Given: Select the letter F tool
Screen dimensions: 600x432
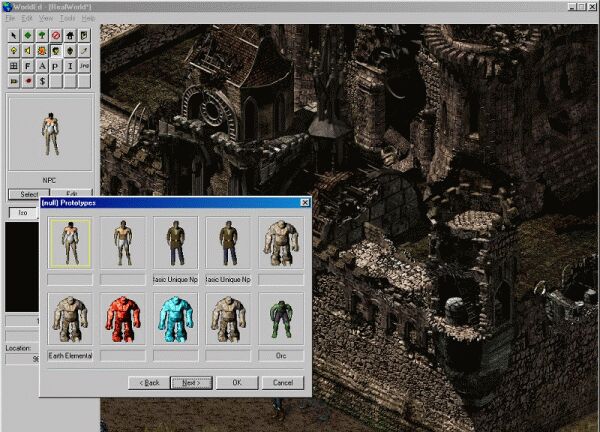Looking at the screenshot, I should (28, 66).
